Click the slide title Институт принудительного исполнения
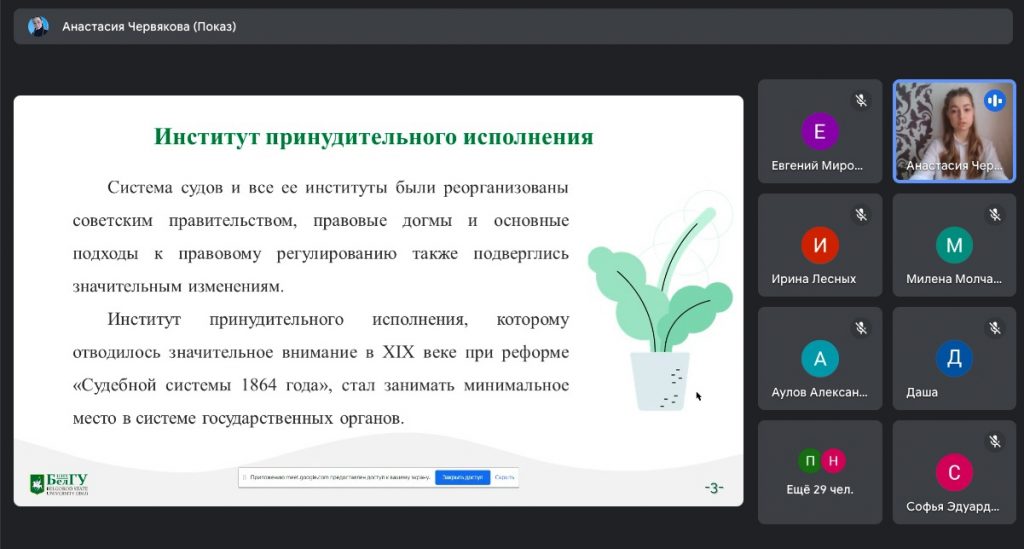 pyautogui.click(x=374, y=136)
